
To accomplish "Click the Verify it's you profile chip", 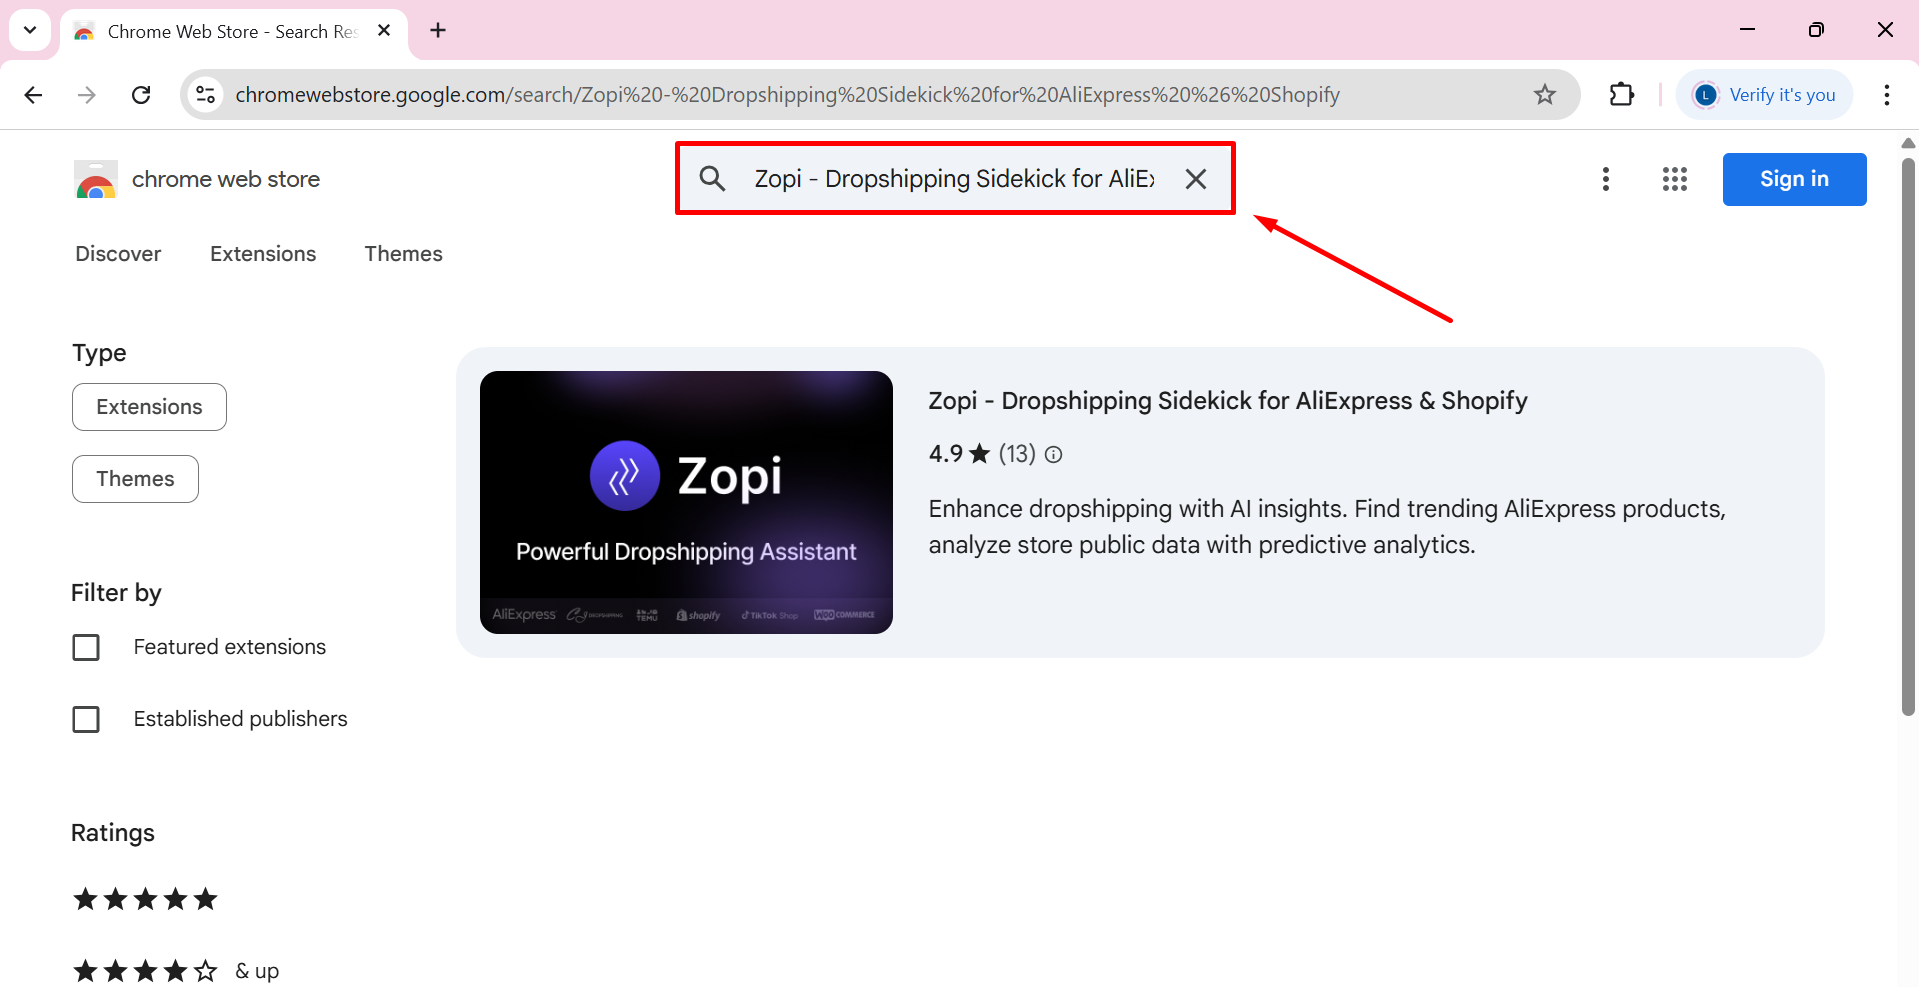I will [x=1765, y=95].
